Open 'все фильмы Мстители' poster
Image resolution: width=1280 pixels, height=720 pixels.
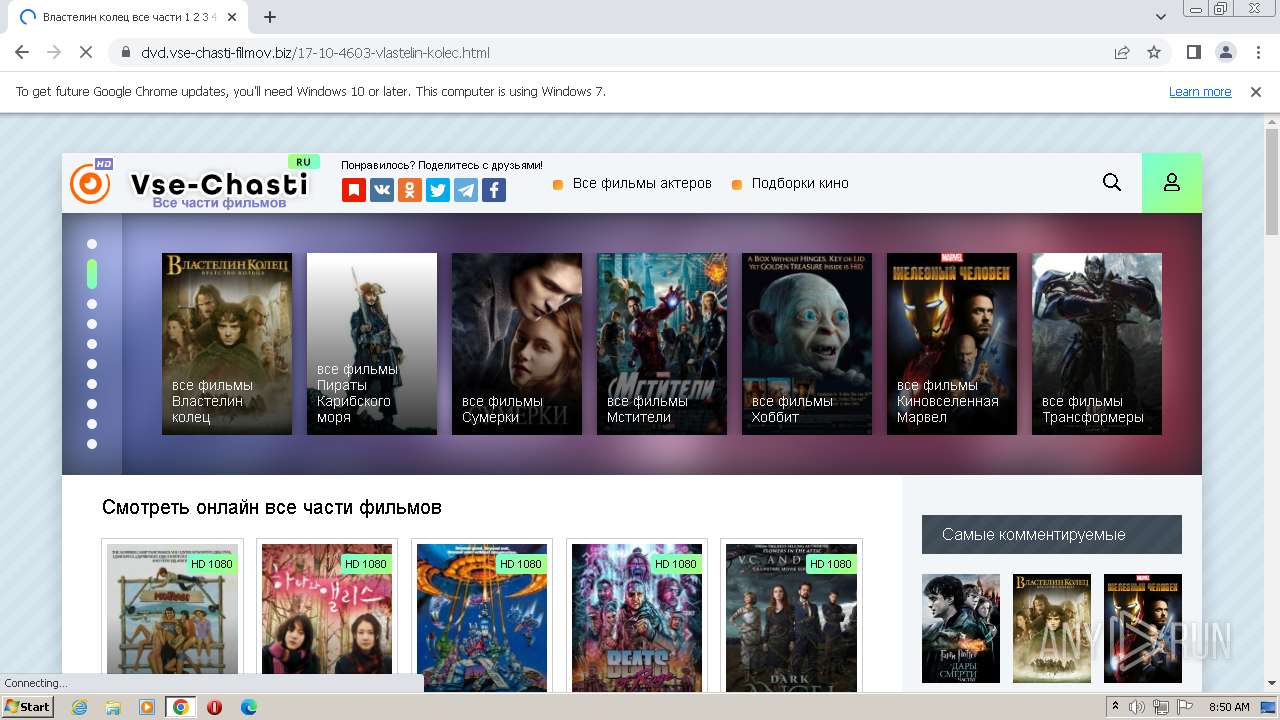[x=662, y=344]
